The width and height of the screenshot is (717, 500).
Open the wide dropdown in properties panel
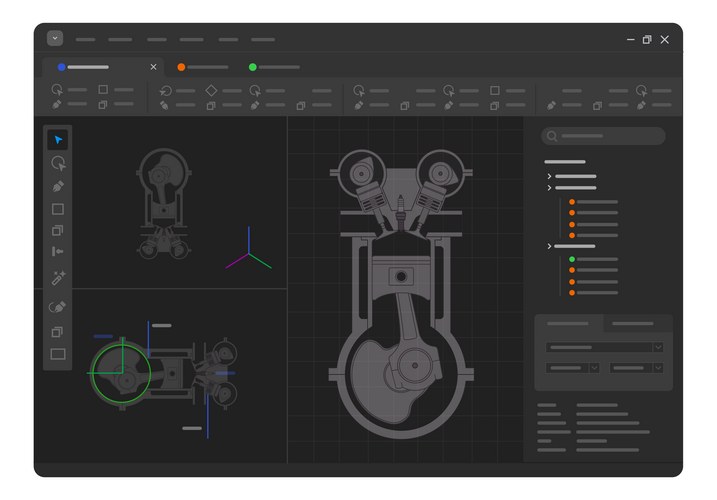point(604,347)
